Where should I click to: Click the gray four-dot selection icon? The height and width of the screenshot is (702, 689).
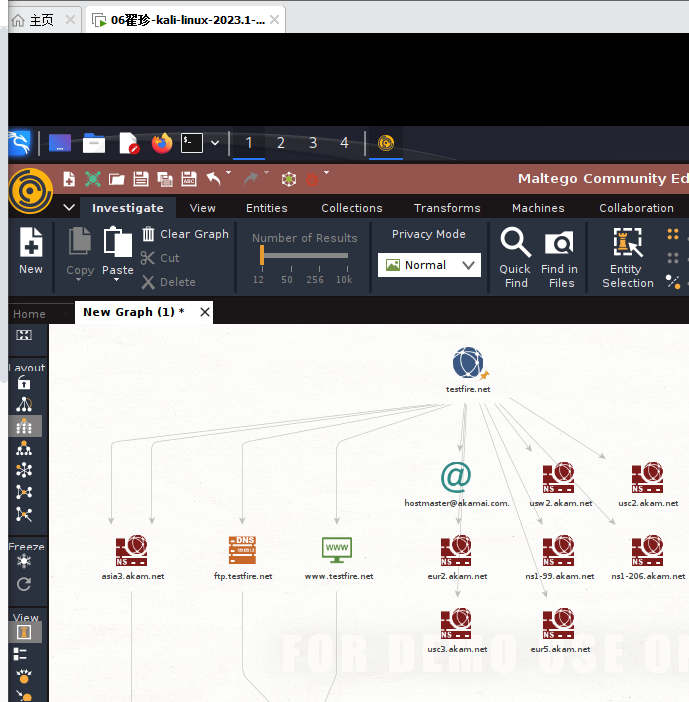673,258
